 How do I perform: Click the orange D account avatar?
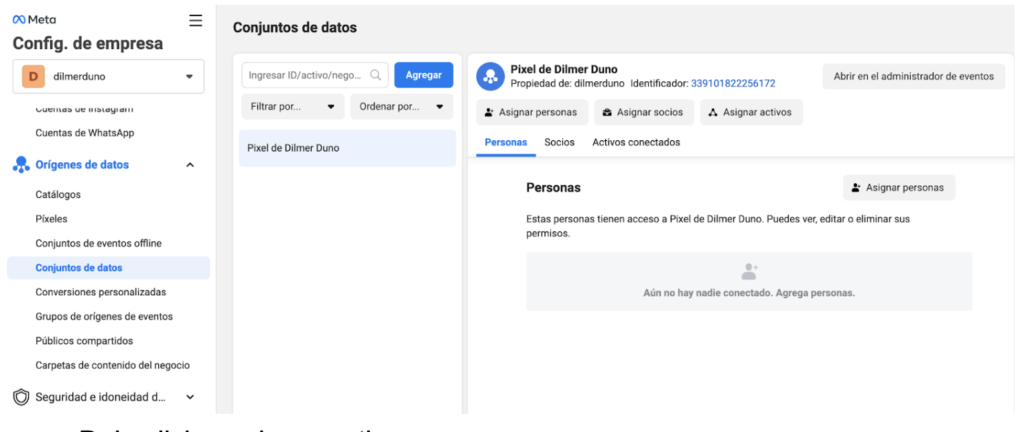click(33, 76)
